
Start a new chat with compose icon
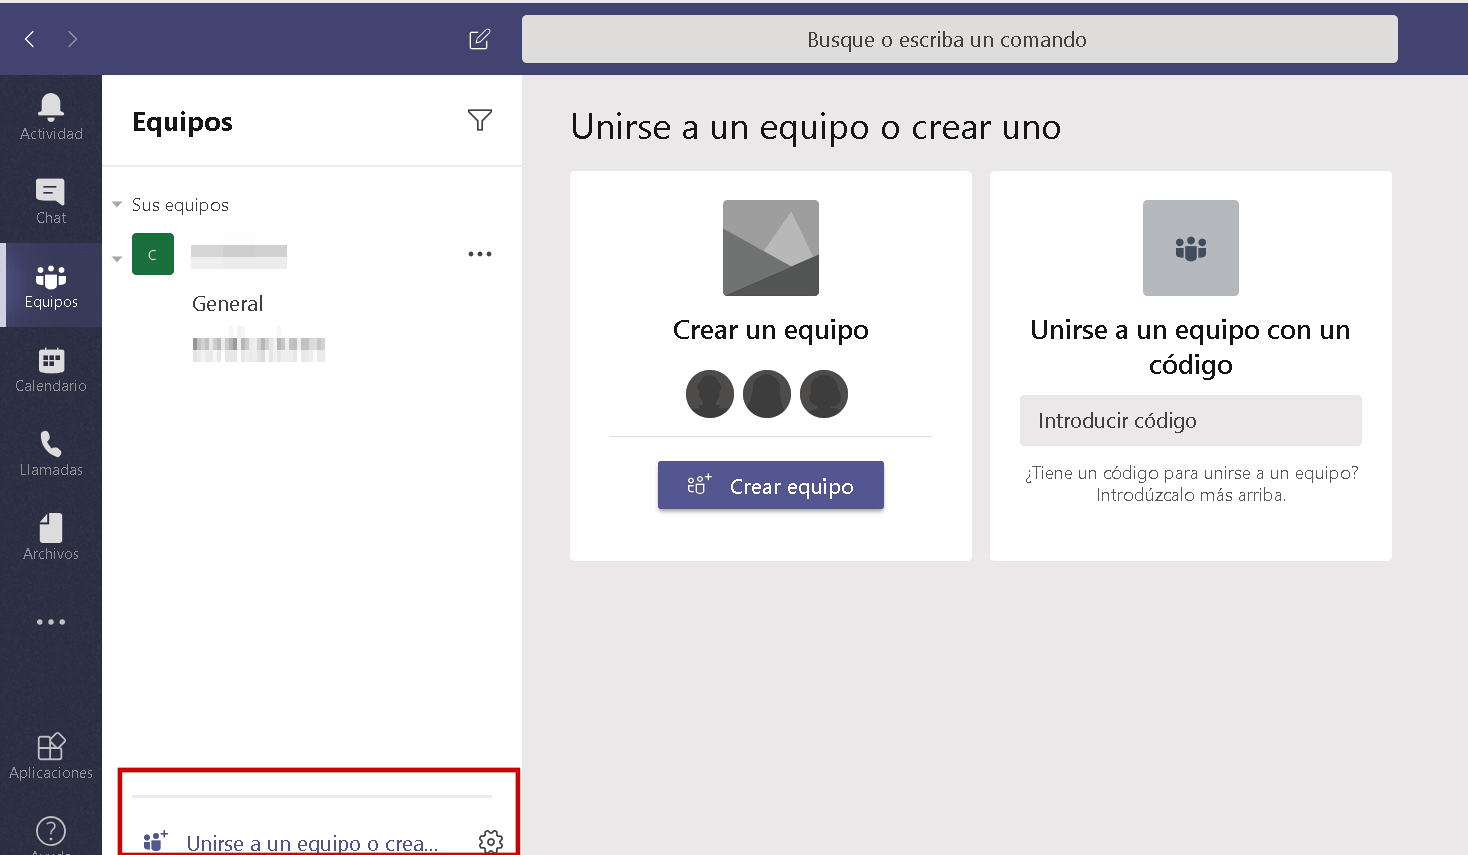tap(480, 39)
